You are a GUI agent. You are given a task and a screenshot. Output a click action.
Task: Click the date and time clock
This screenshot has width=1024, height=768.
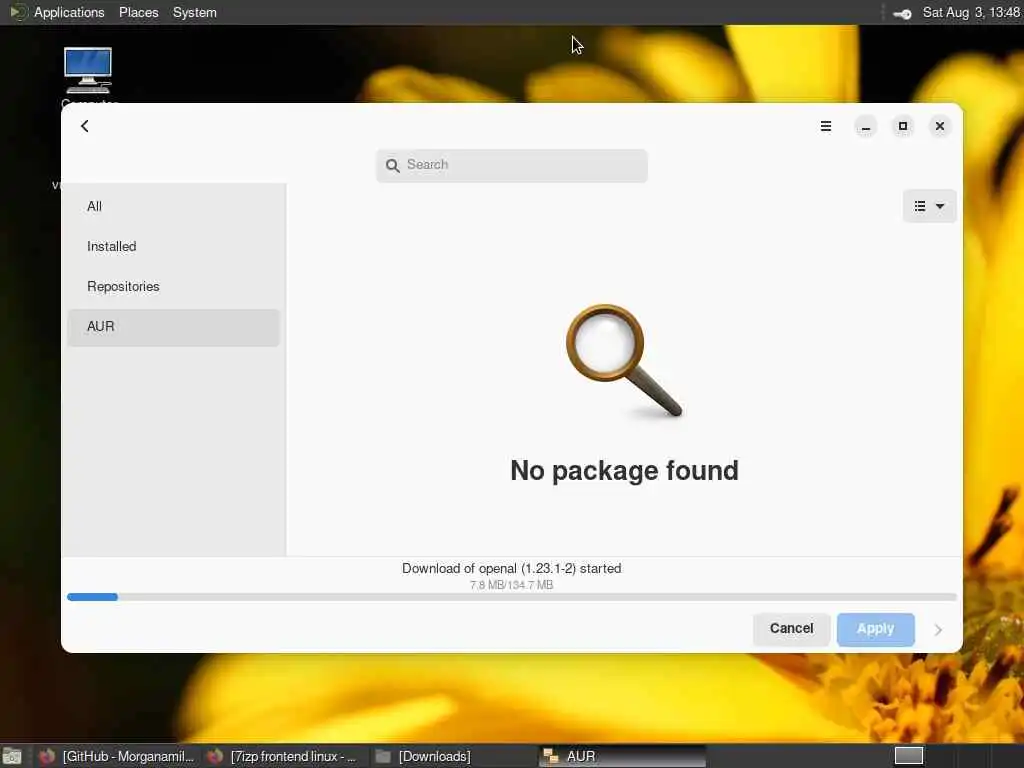tap(971, 12)
